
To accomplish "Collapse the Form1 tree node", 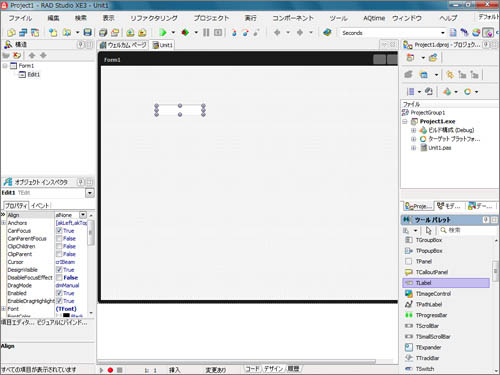I will tap(5, 66).
